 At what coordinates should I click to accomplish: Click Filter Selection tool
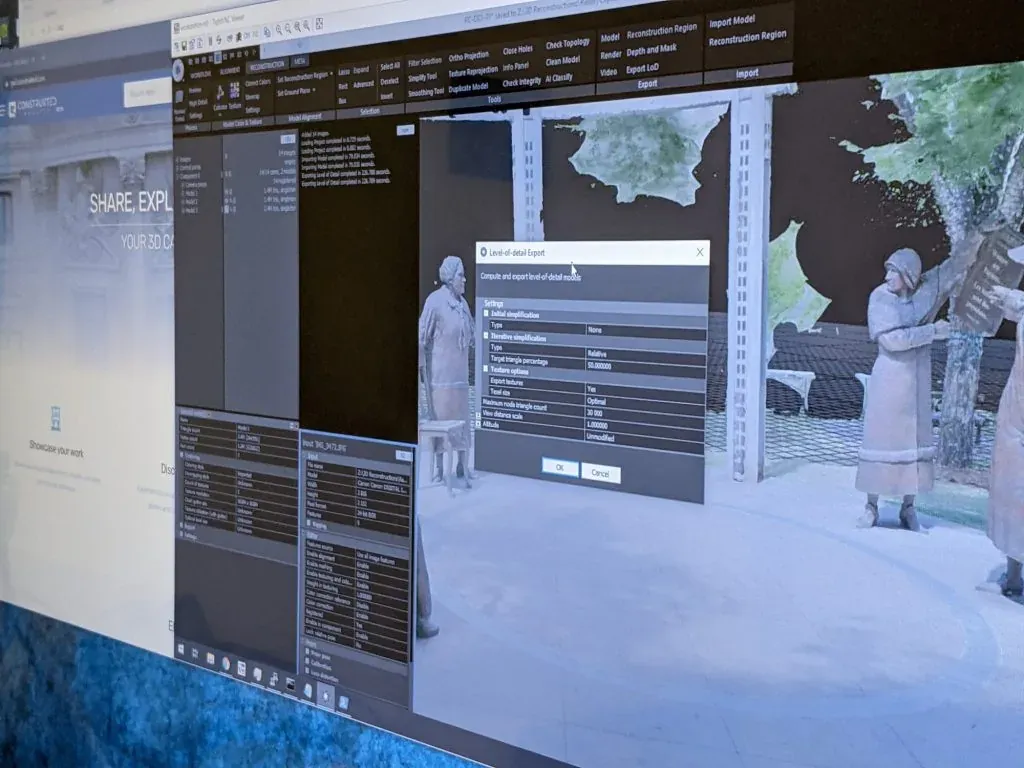(x=425, y=63)
